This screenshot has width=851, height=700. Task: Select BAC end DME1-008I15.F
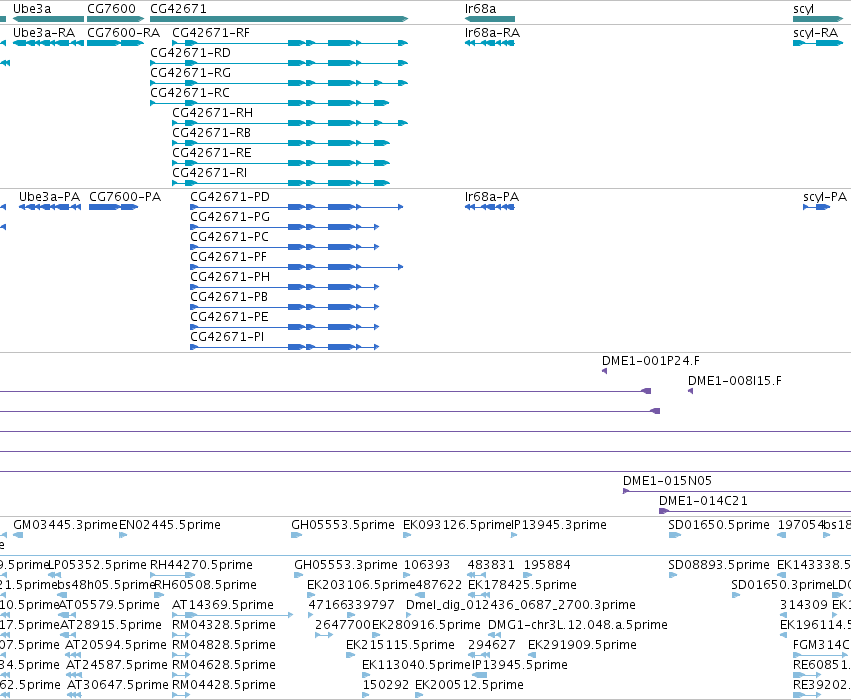tap(735, 380)
